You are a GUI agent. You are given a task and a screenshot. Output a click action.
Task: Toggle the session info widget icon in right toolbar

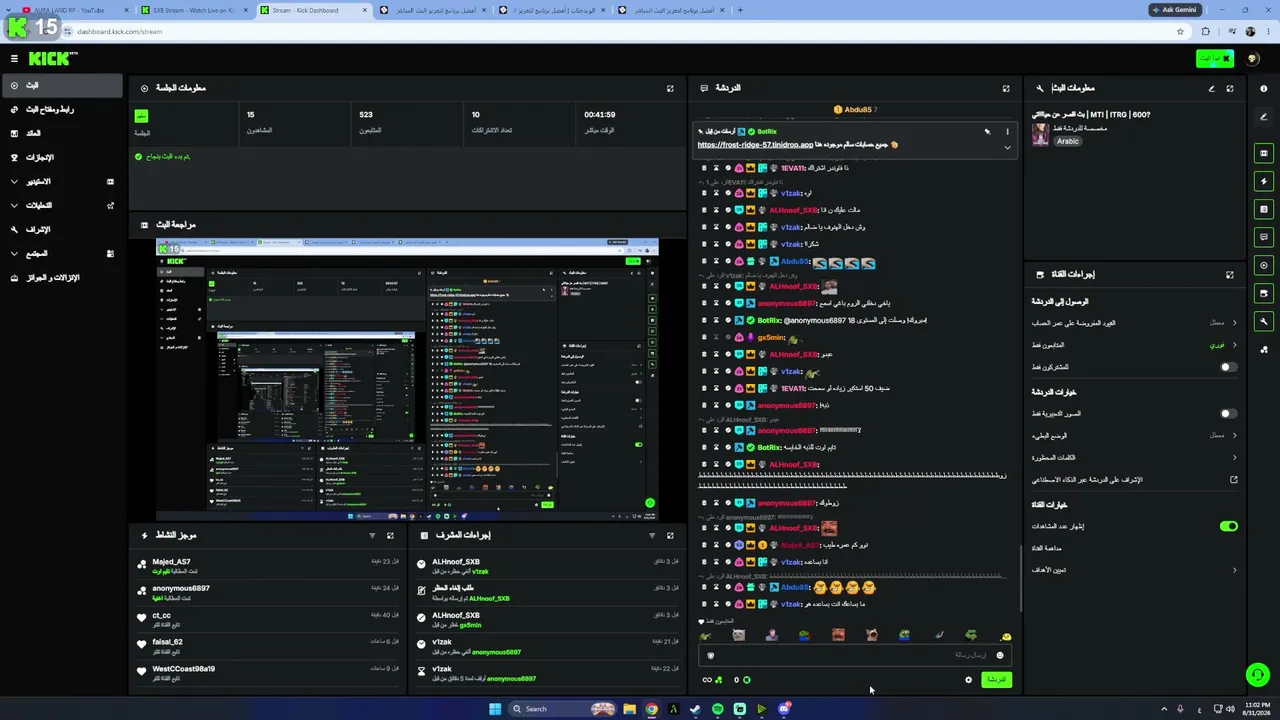[x=1264, y=265]
